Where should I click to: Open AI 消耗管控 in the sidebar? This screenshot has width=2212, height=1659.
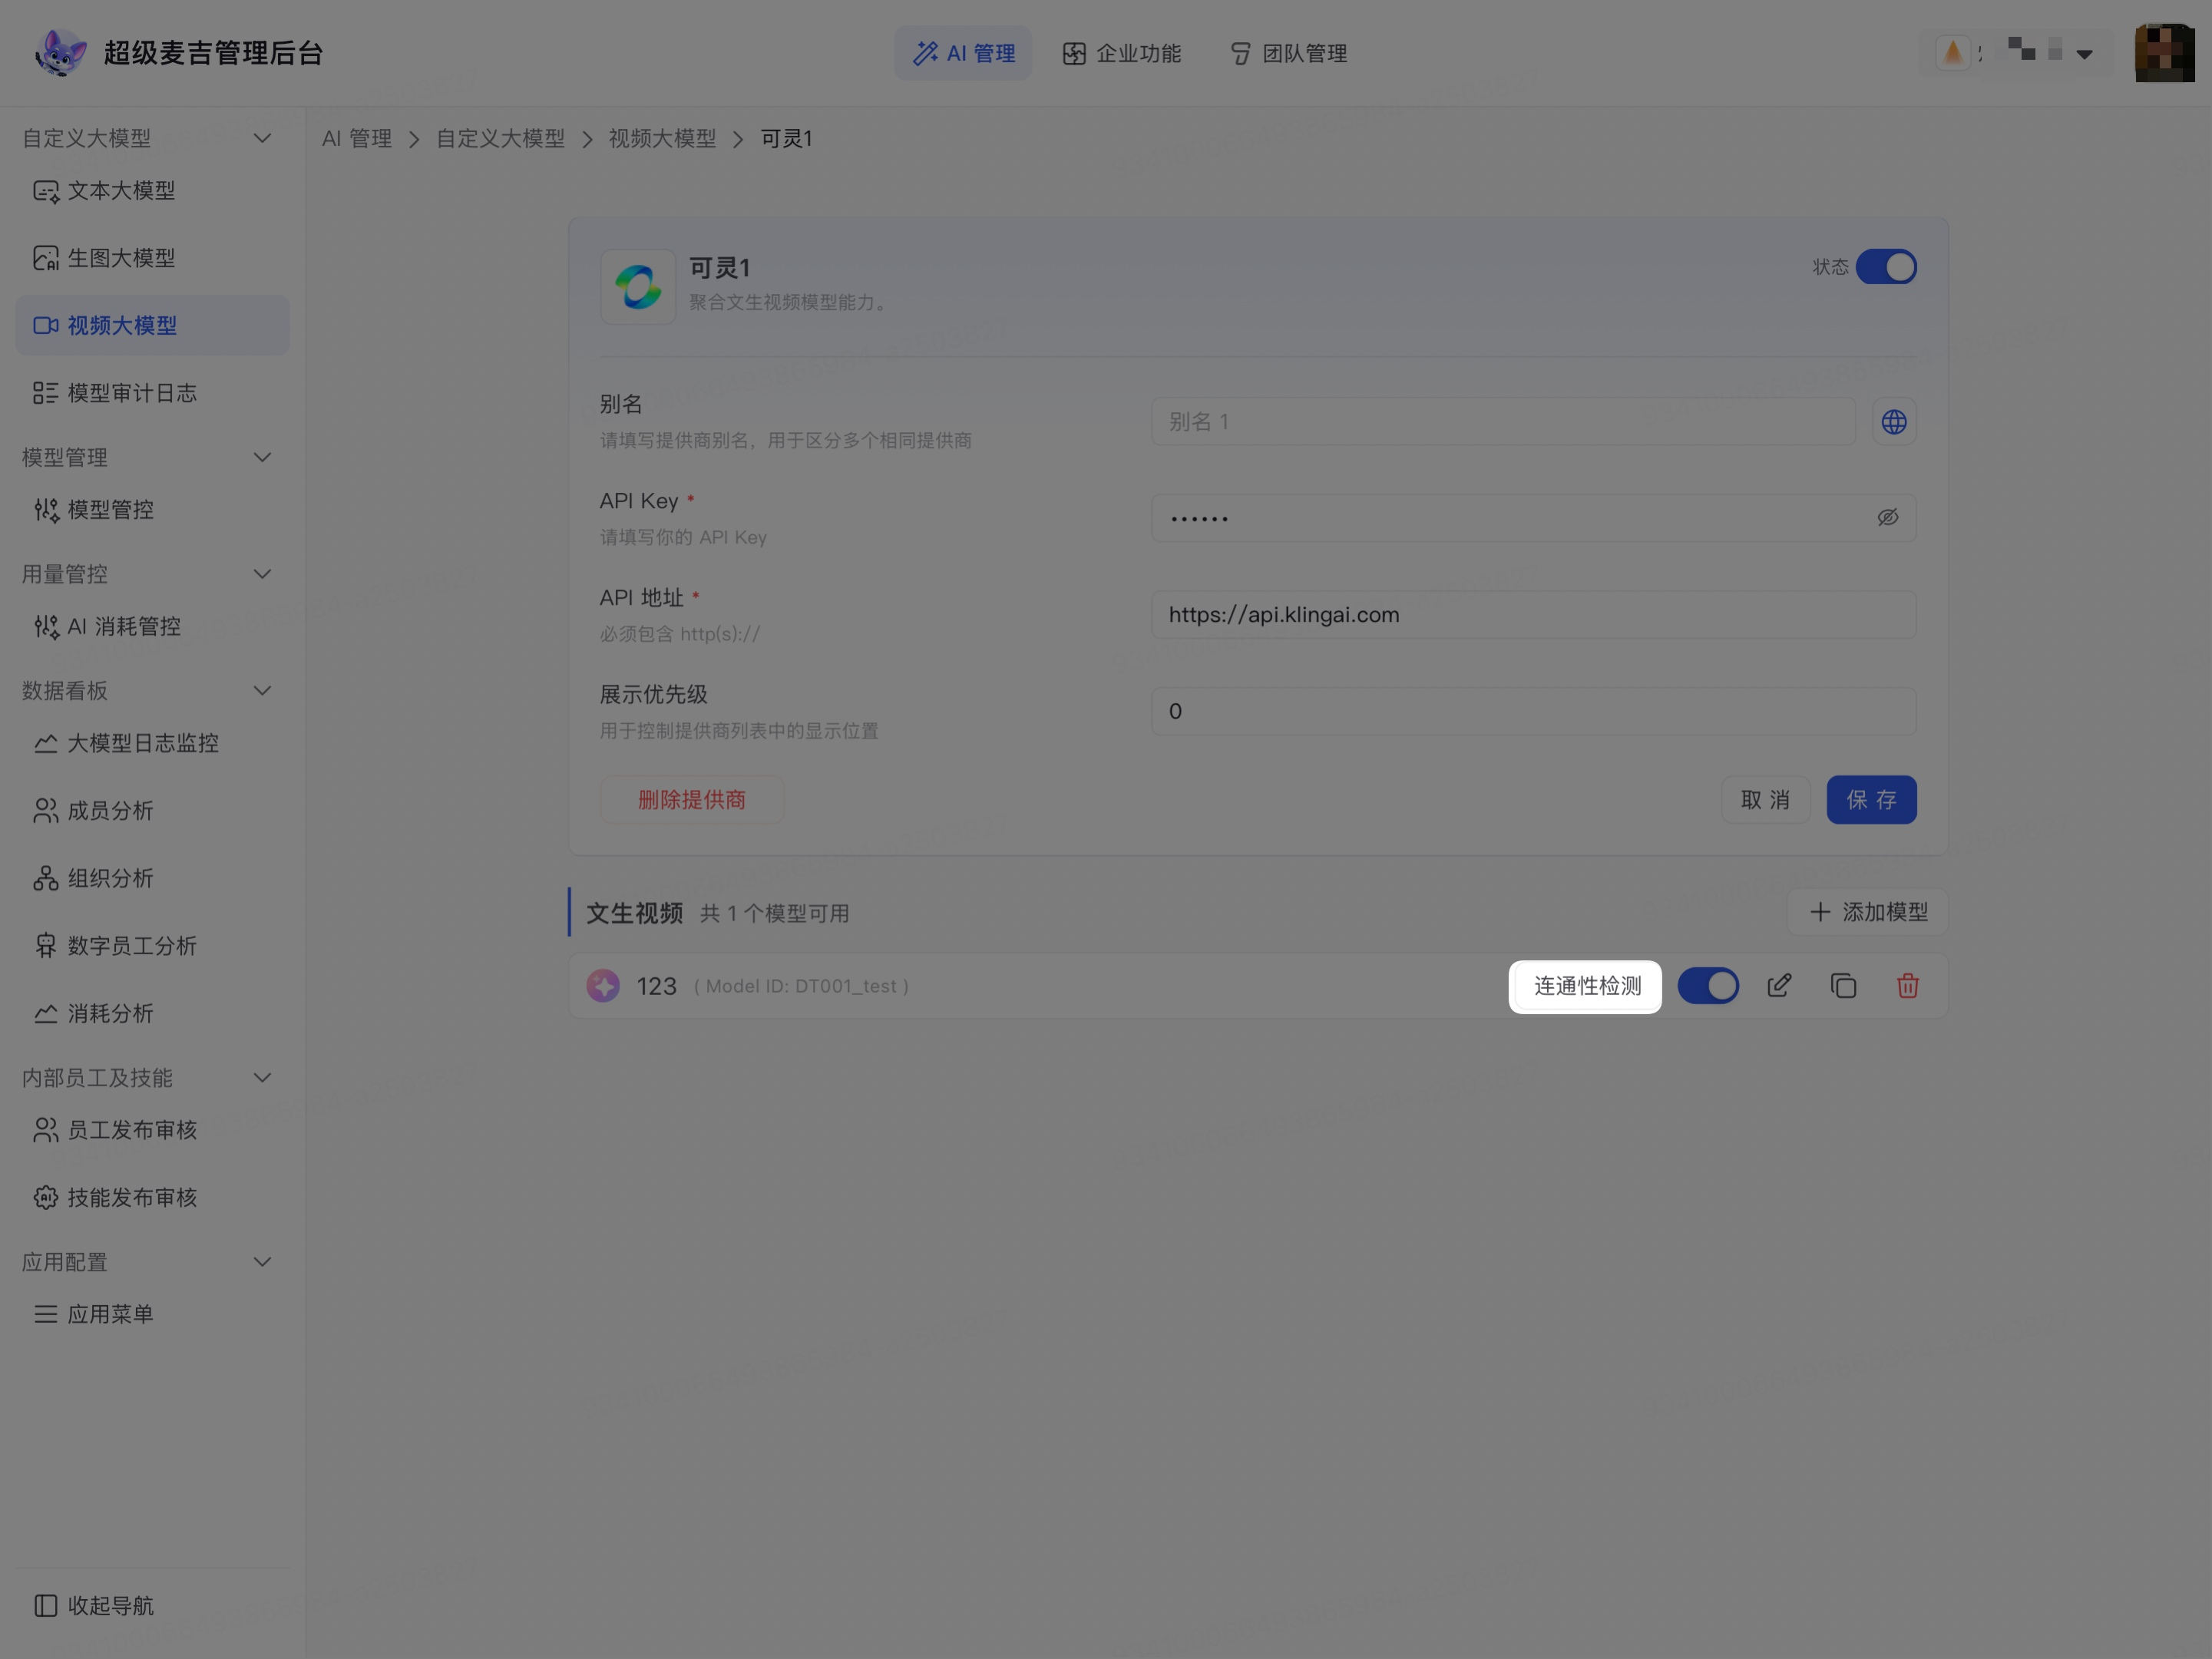click(x=152, y=627)
